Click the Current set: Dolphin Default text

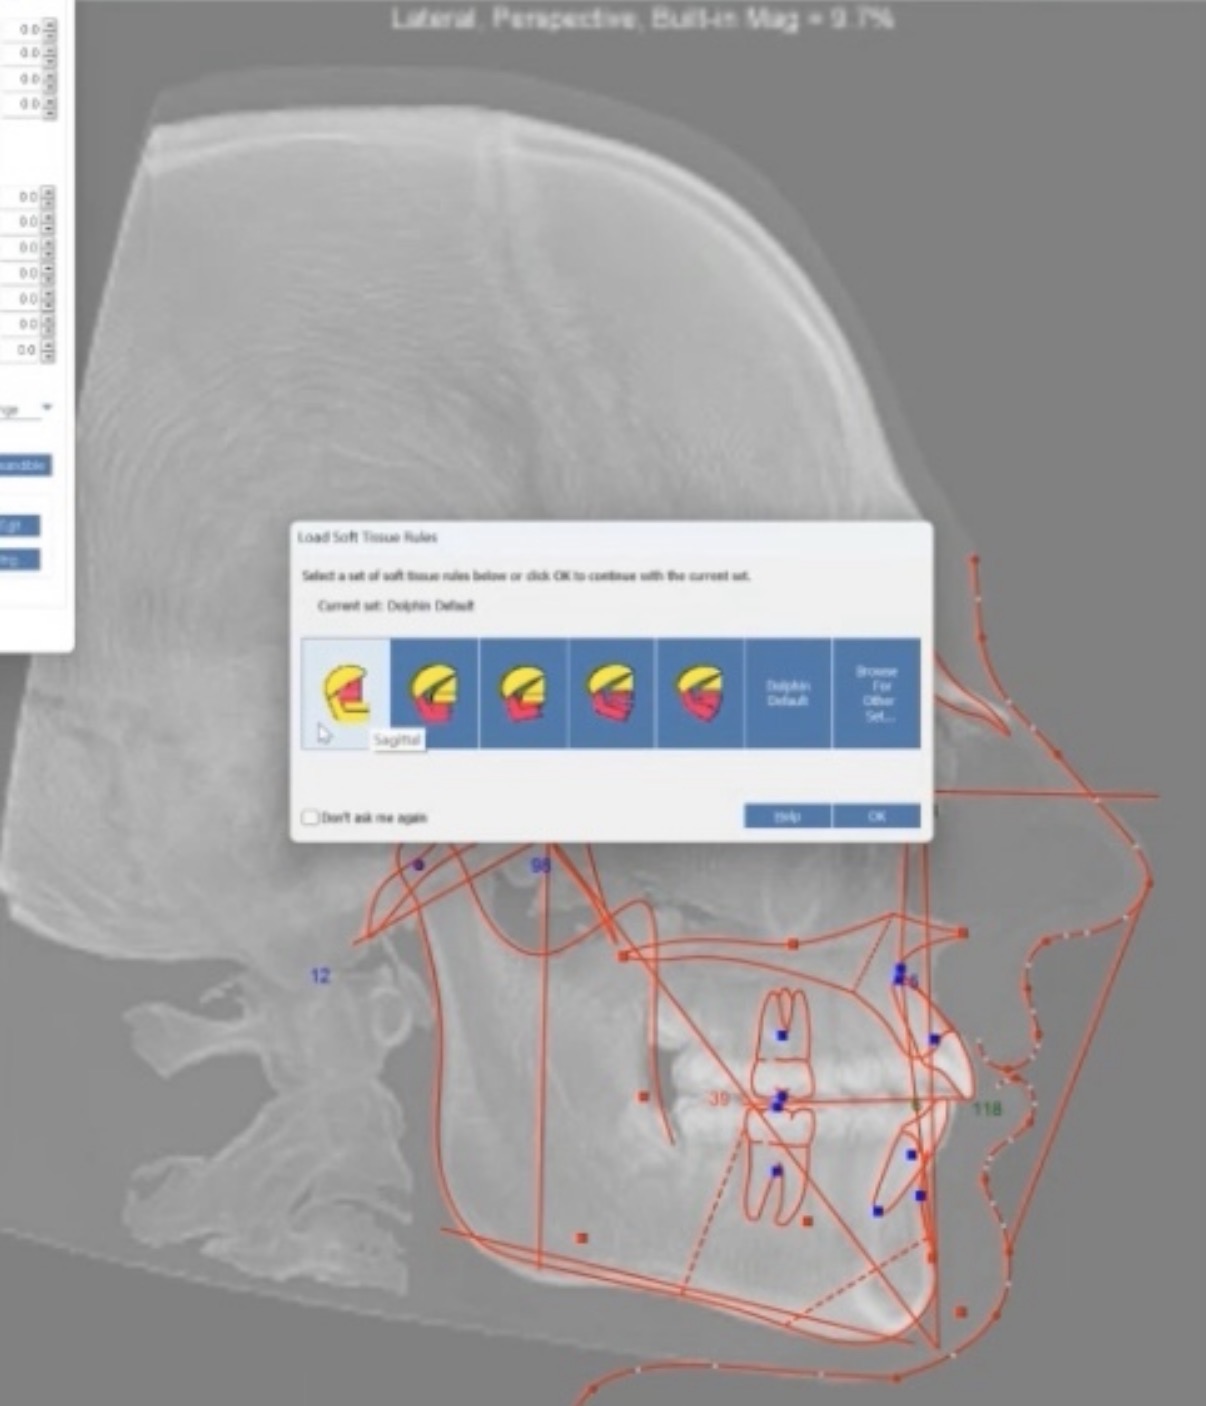point(396,606)
